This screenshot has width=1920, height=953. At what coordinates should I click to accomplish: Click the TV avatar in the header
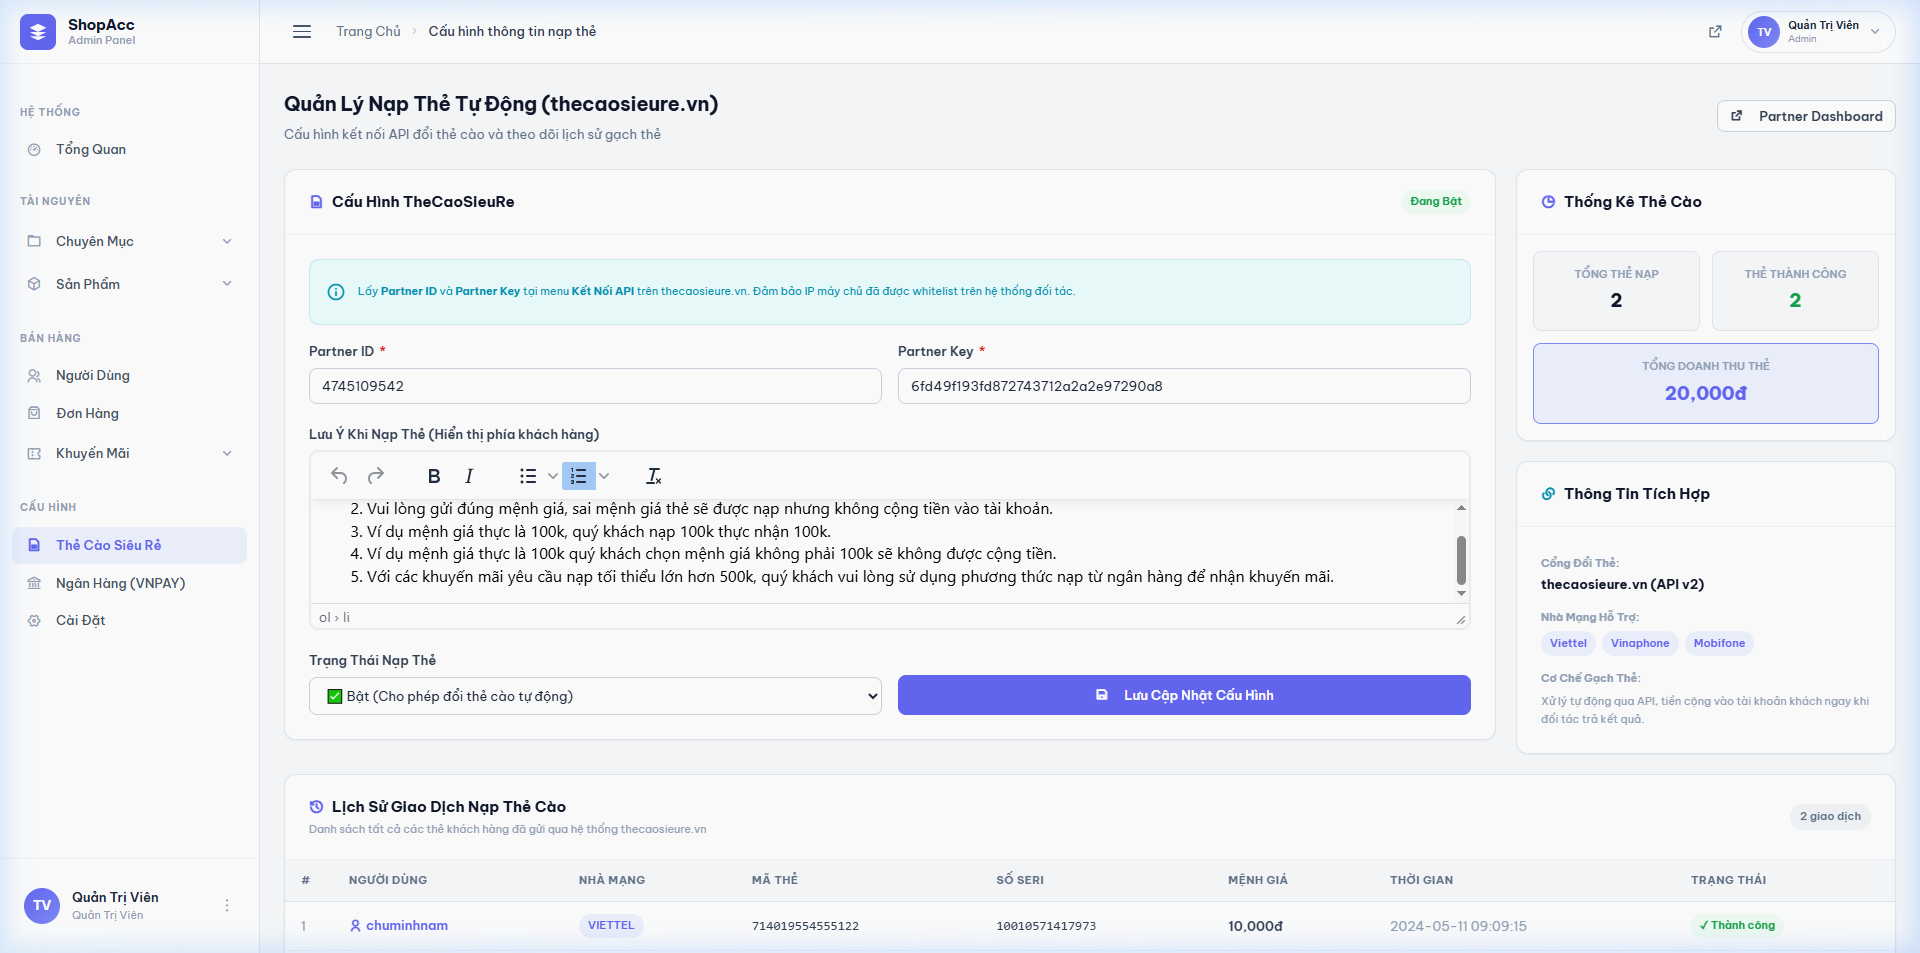click(1764, 32)
